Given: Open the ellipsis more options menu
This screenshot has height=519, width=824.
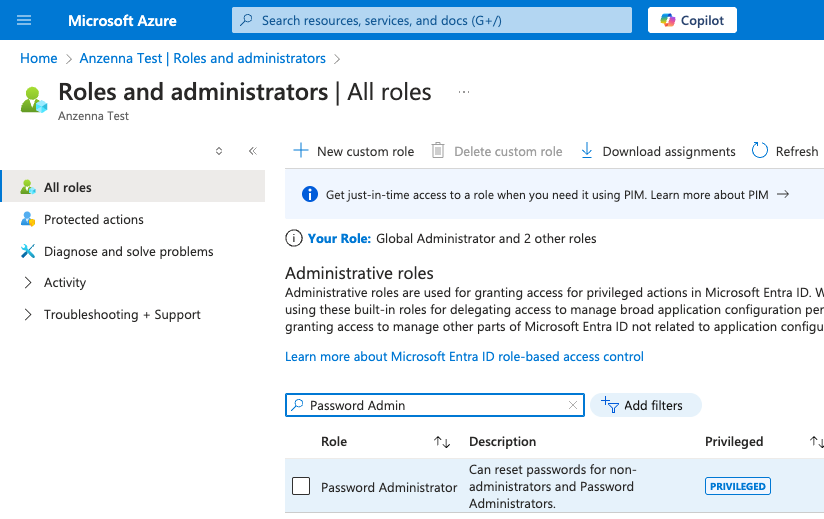Looking at the screenshot, I should tap(464, 92).
